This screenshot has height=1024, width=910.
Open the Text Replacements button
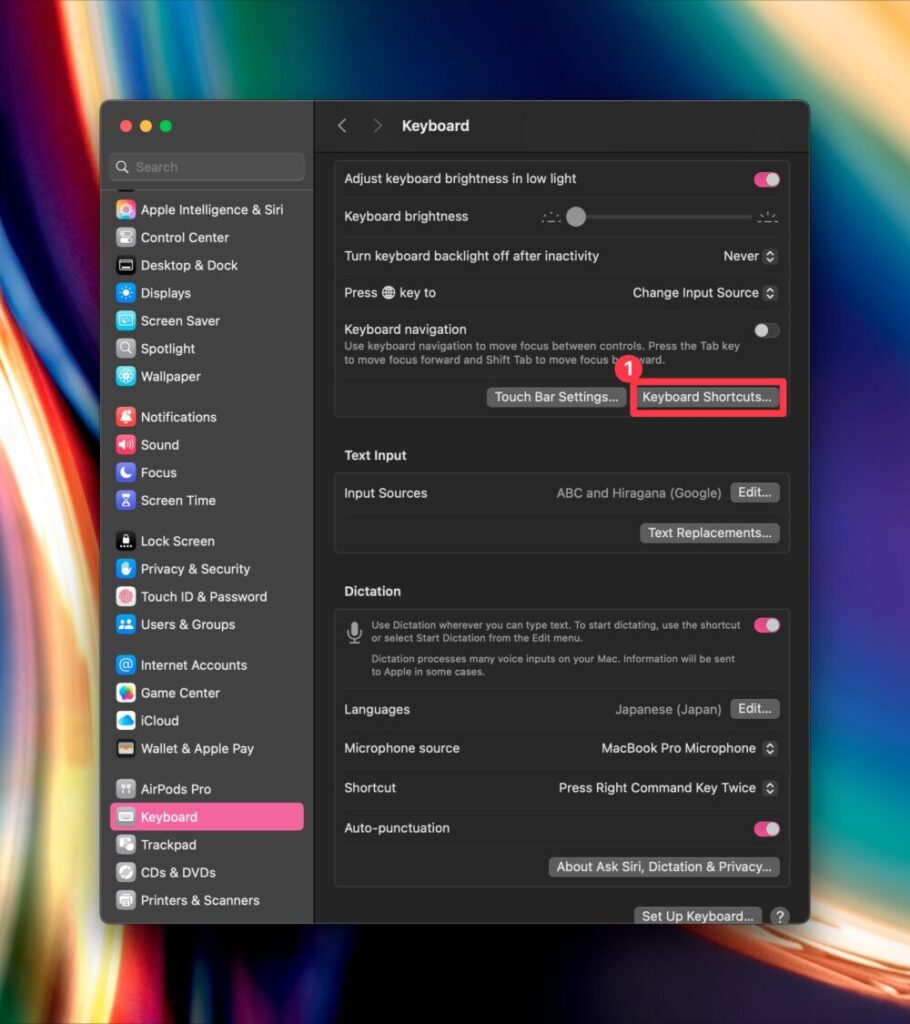(x=709, y=533)
